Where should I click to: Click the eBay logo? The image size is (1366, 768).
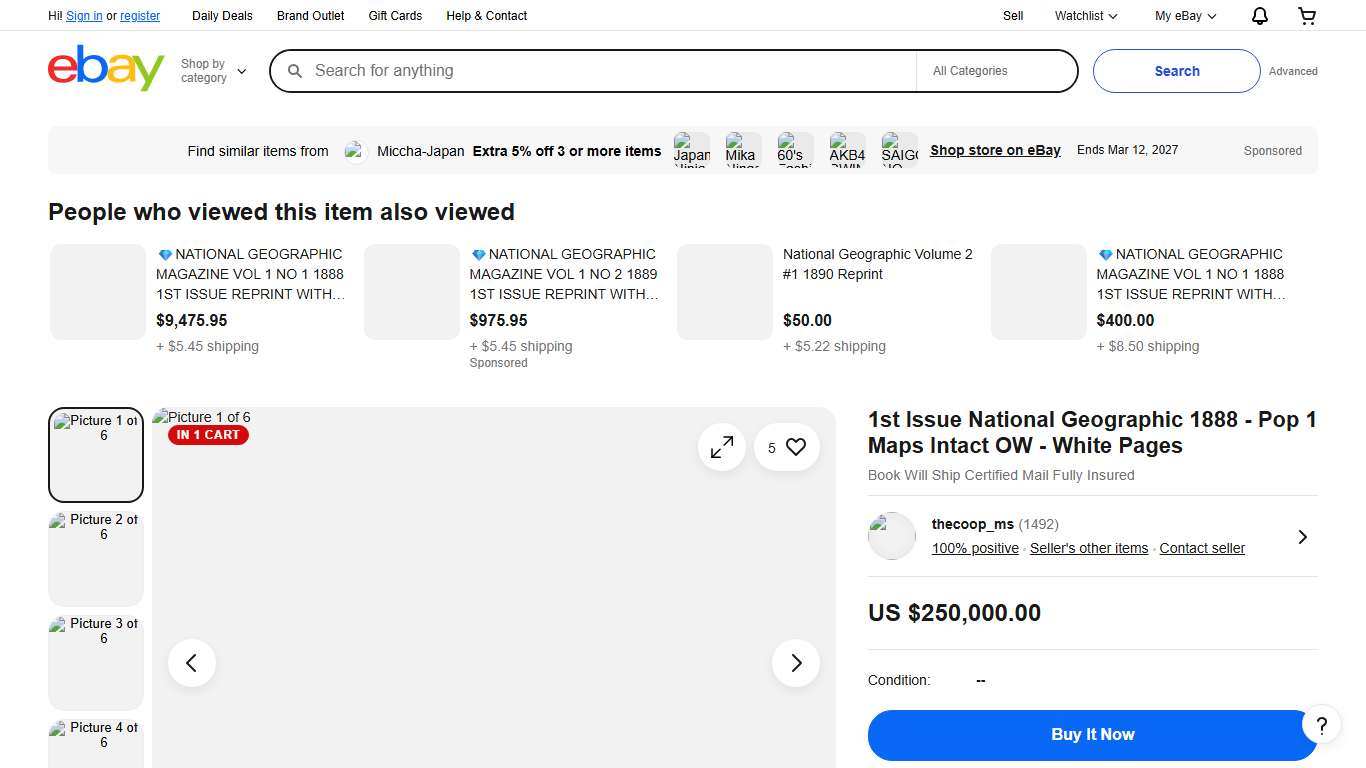106,69
